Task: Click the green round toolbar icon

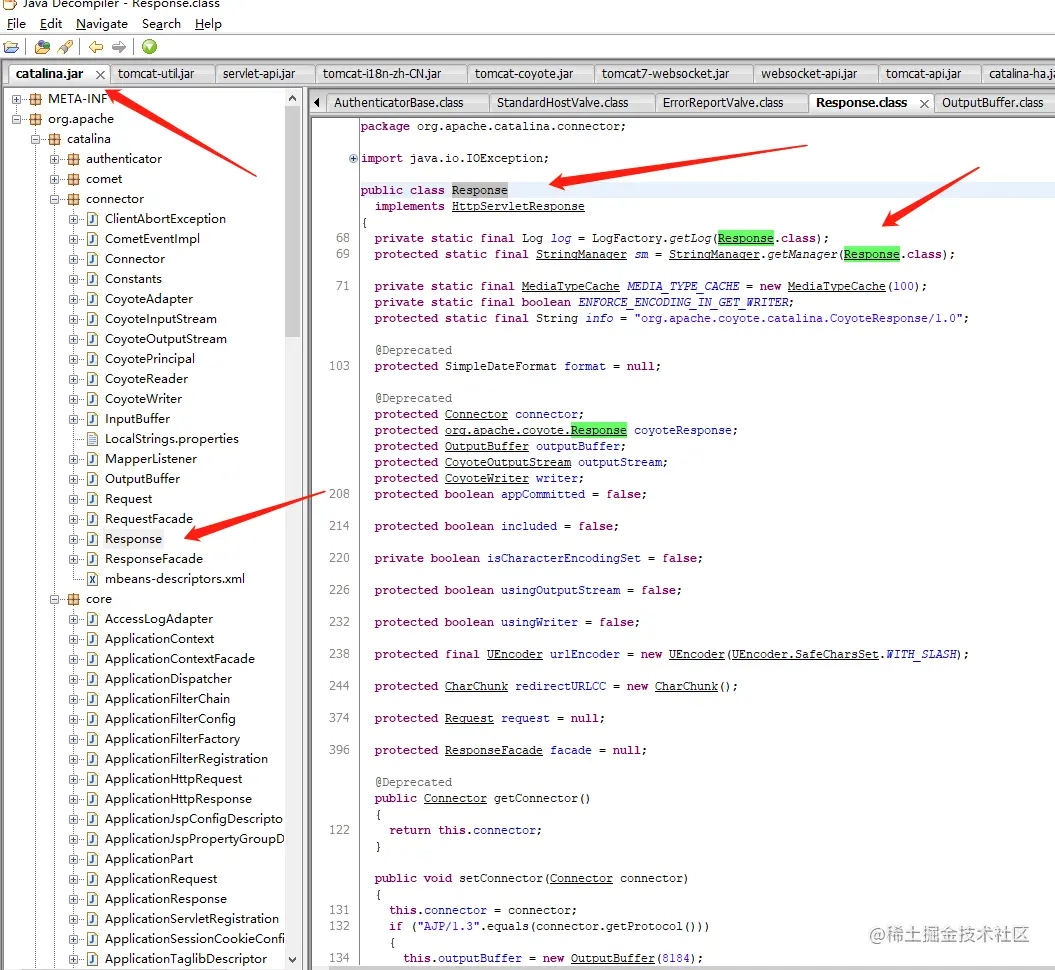Action: [x=149, y=46]
